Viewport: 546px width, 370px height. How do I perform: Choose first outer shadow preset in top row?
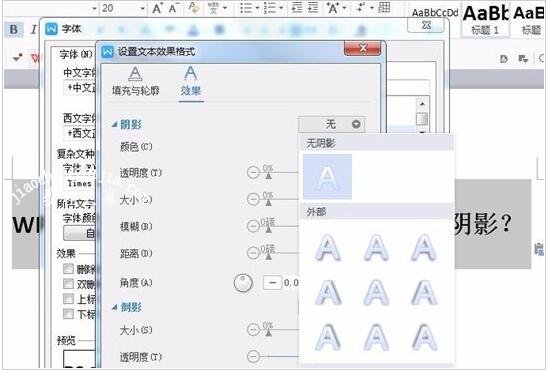tap(327, 247)
